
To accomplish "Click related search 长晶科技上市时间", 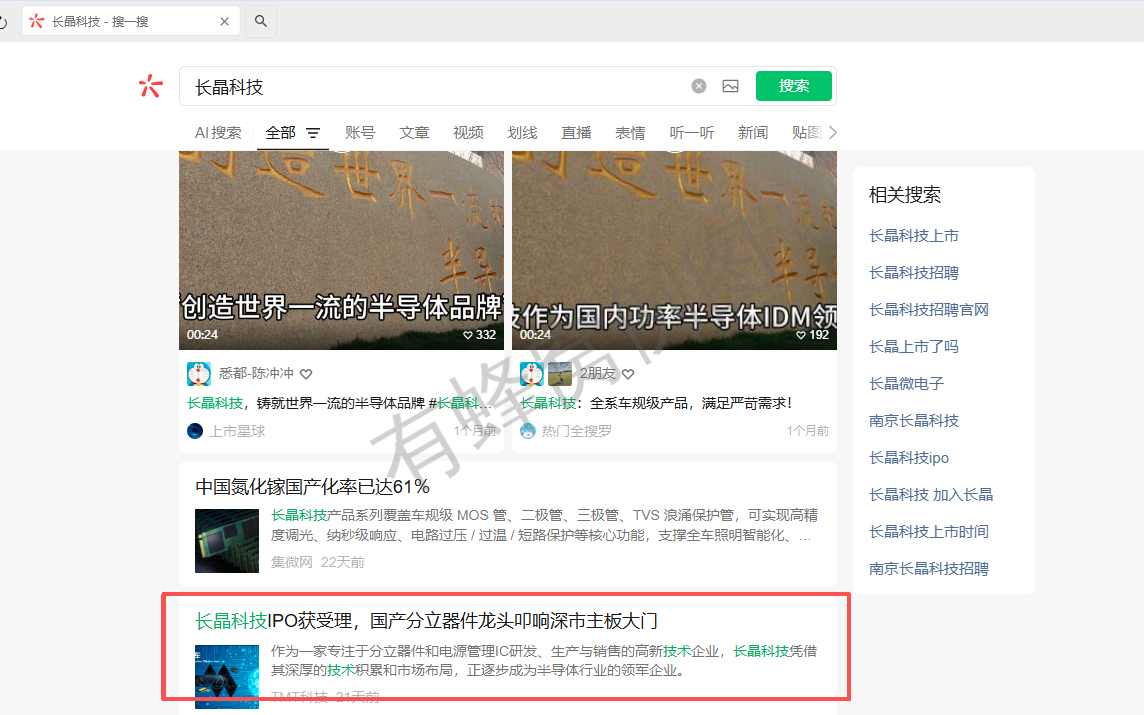I will [x=929, y=532].
